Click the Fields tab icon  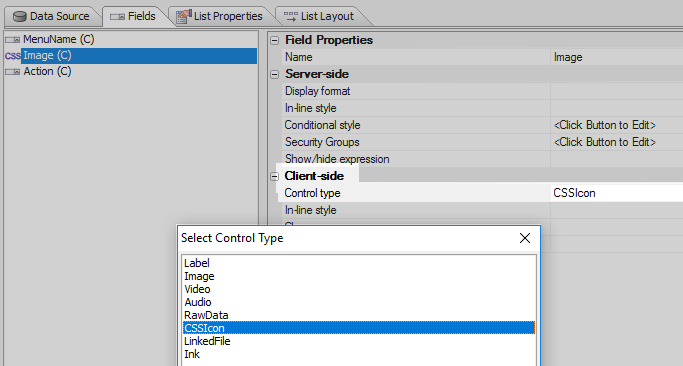pos(117,17)
